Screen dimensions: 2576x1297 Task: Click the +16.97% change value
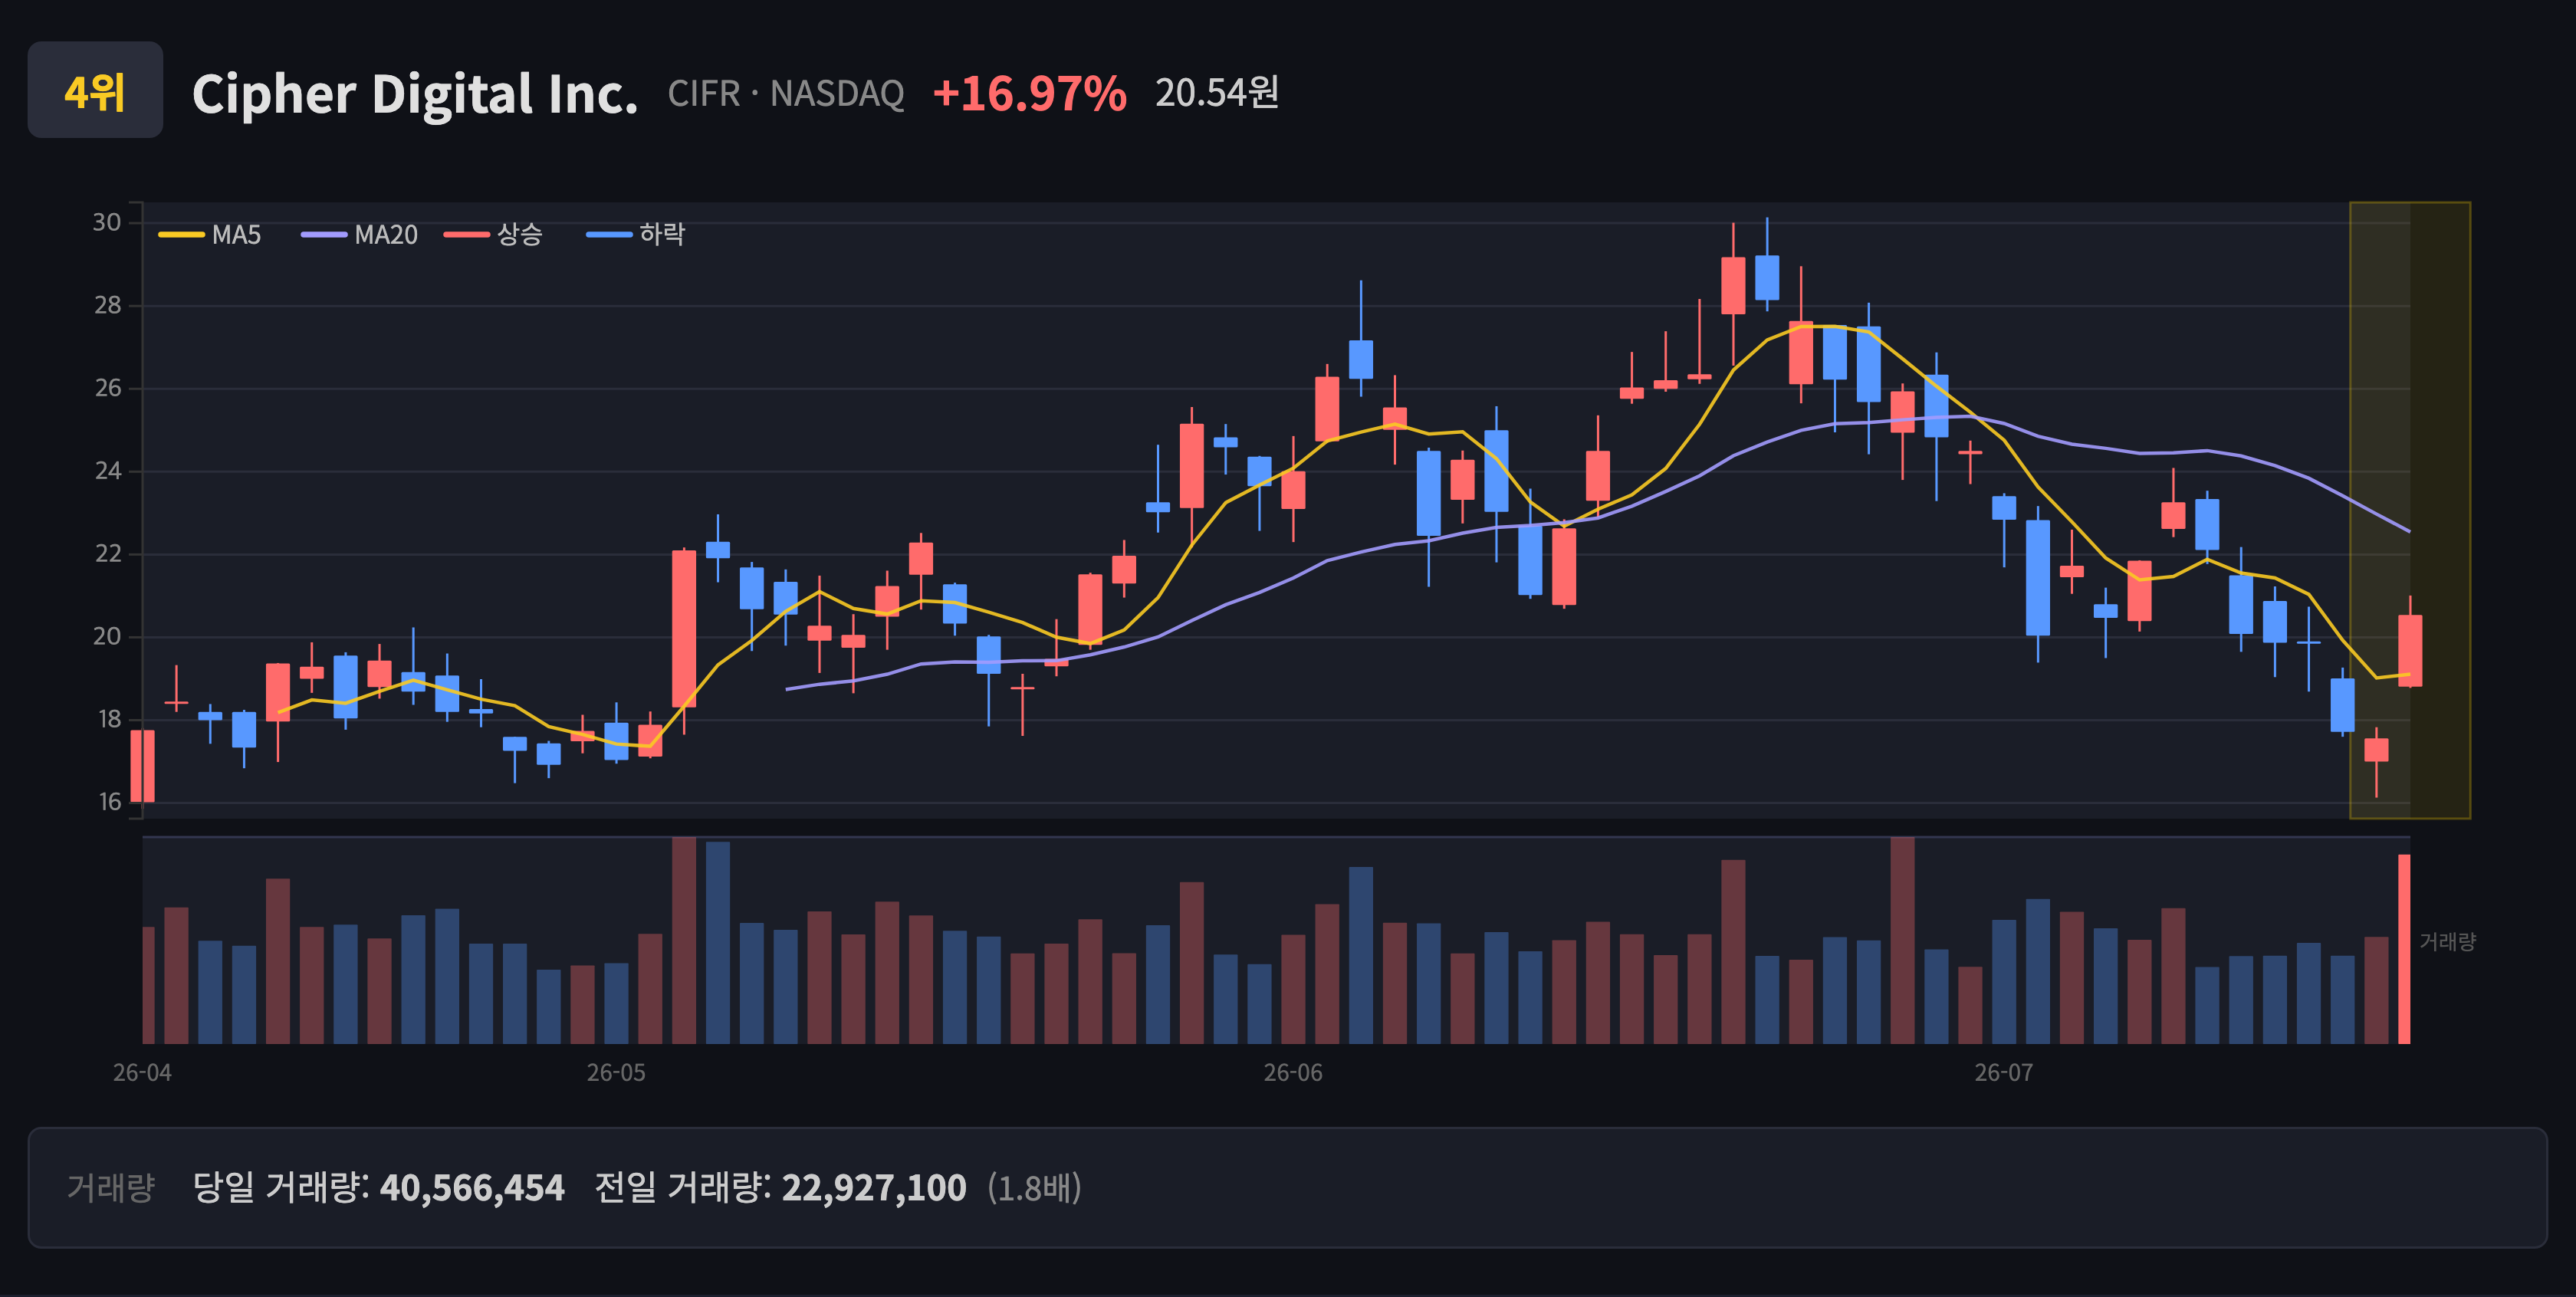tap(1029, 93)
